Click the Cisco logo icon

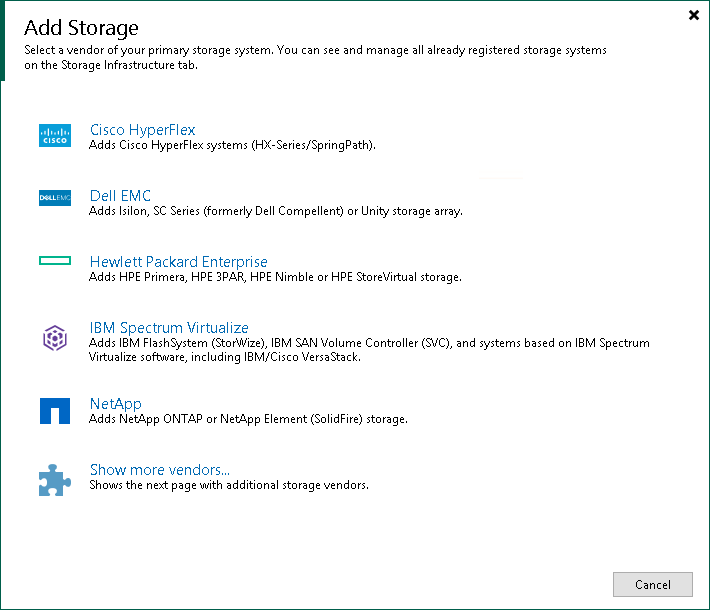pos(55,136)
